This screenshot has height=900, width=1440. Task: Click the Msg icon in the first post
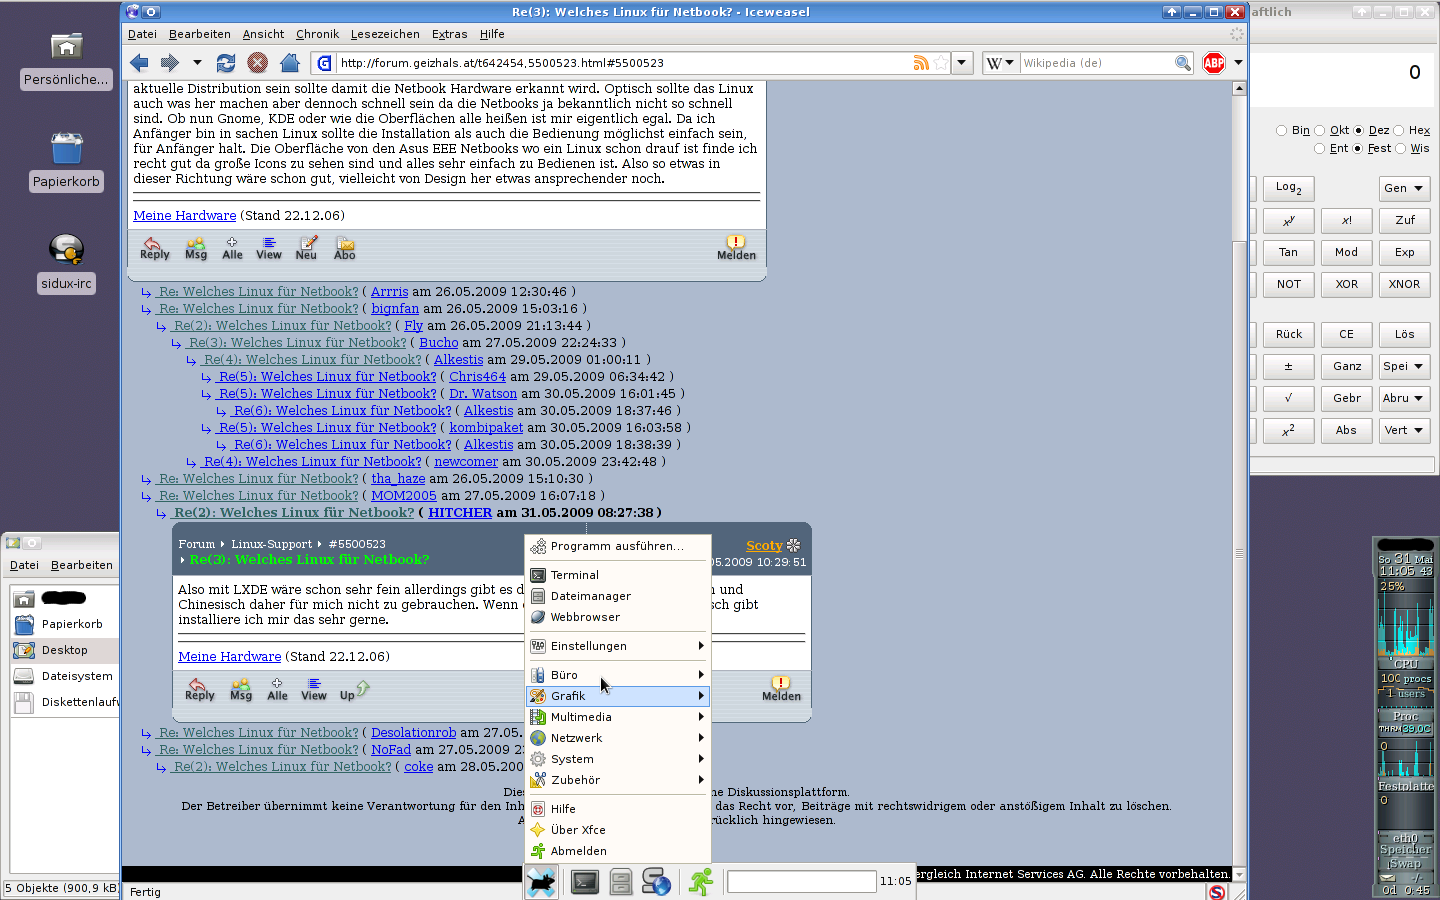[x=196, y=248]
